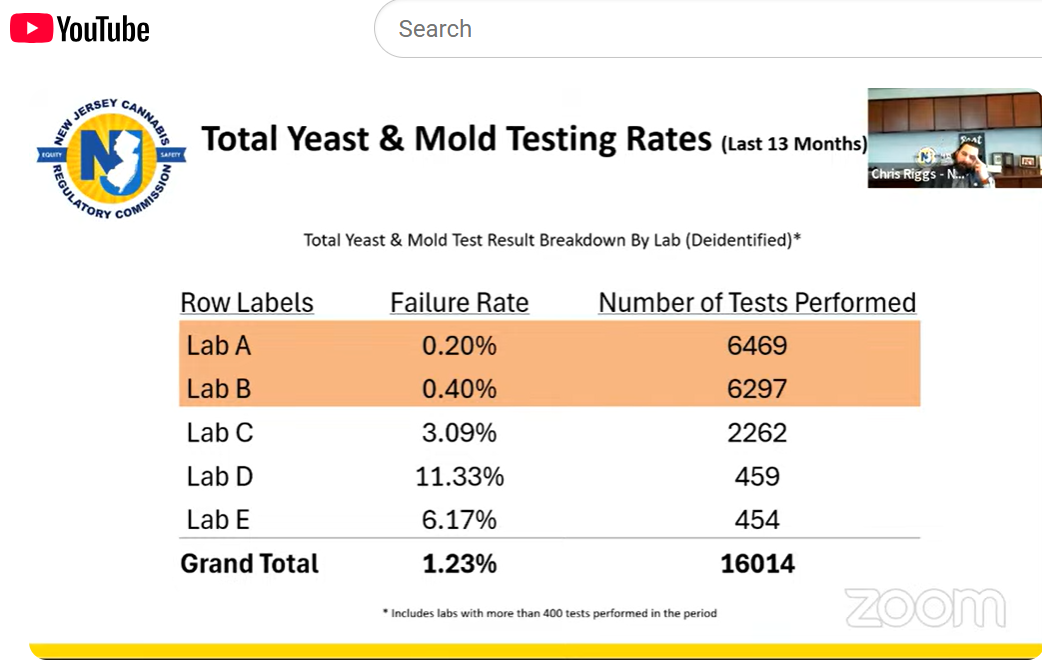Click the slide title "Total Yeast & Mold Testing Rates"

point(456,139)
